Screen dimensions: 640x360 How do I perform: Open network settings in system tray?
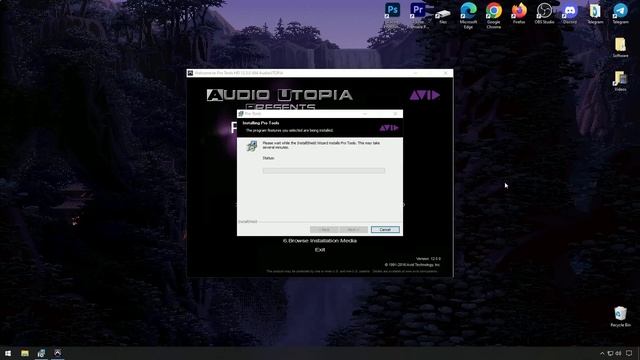[x=610, y=353]
